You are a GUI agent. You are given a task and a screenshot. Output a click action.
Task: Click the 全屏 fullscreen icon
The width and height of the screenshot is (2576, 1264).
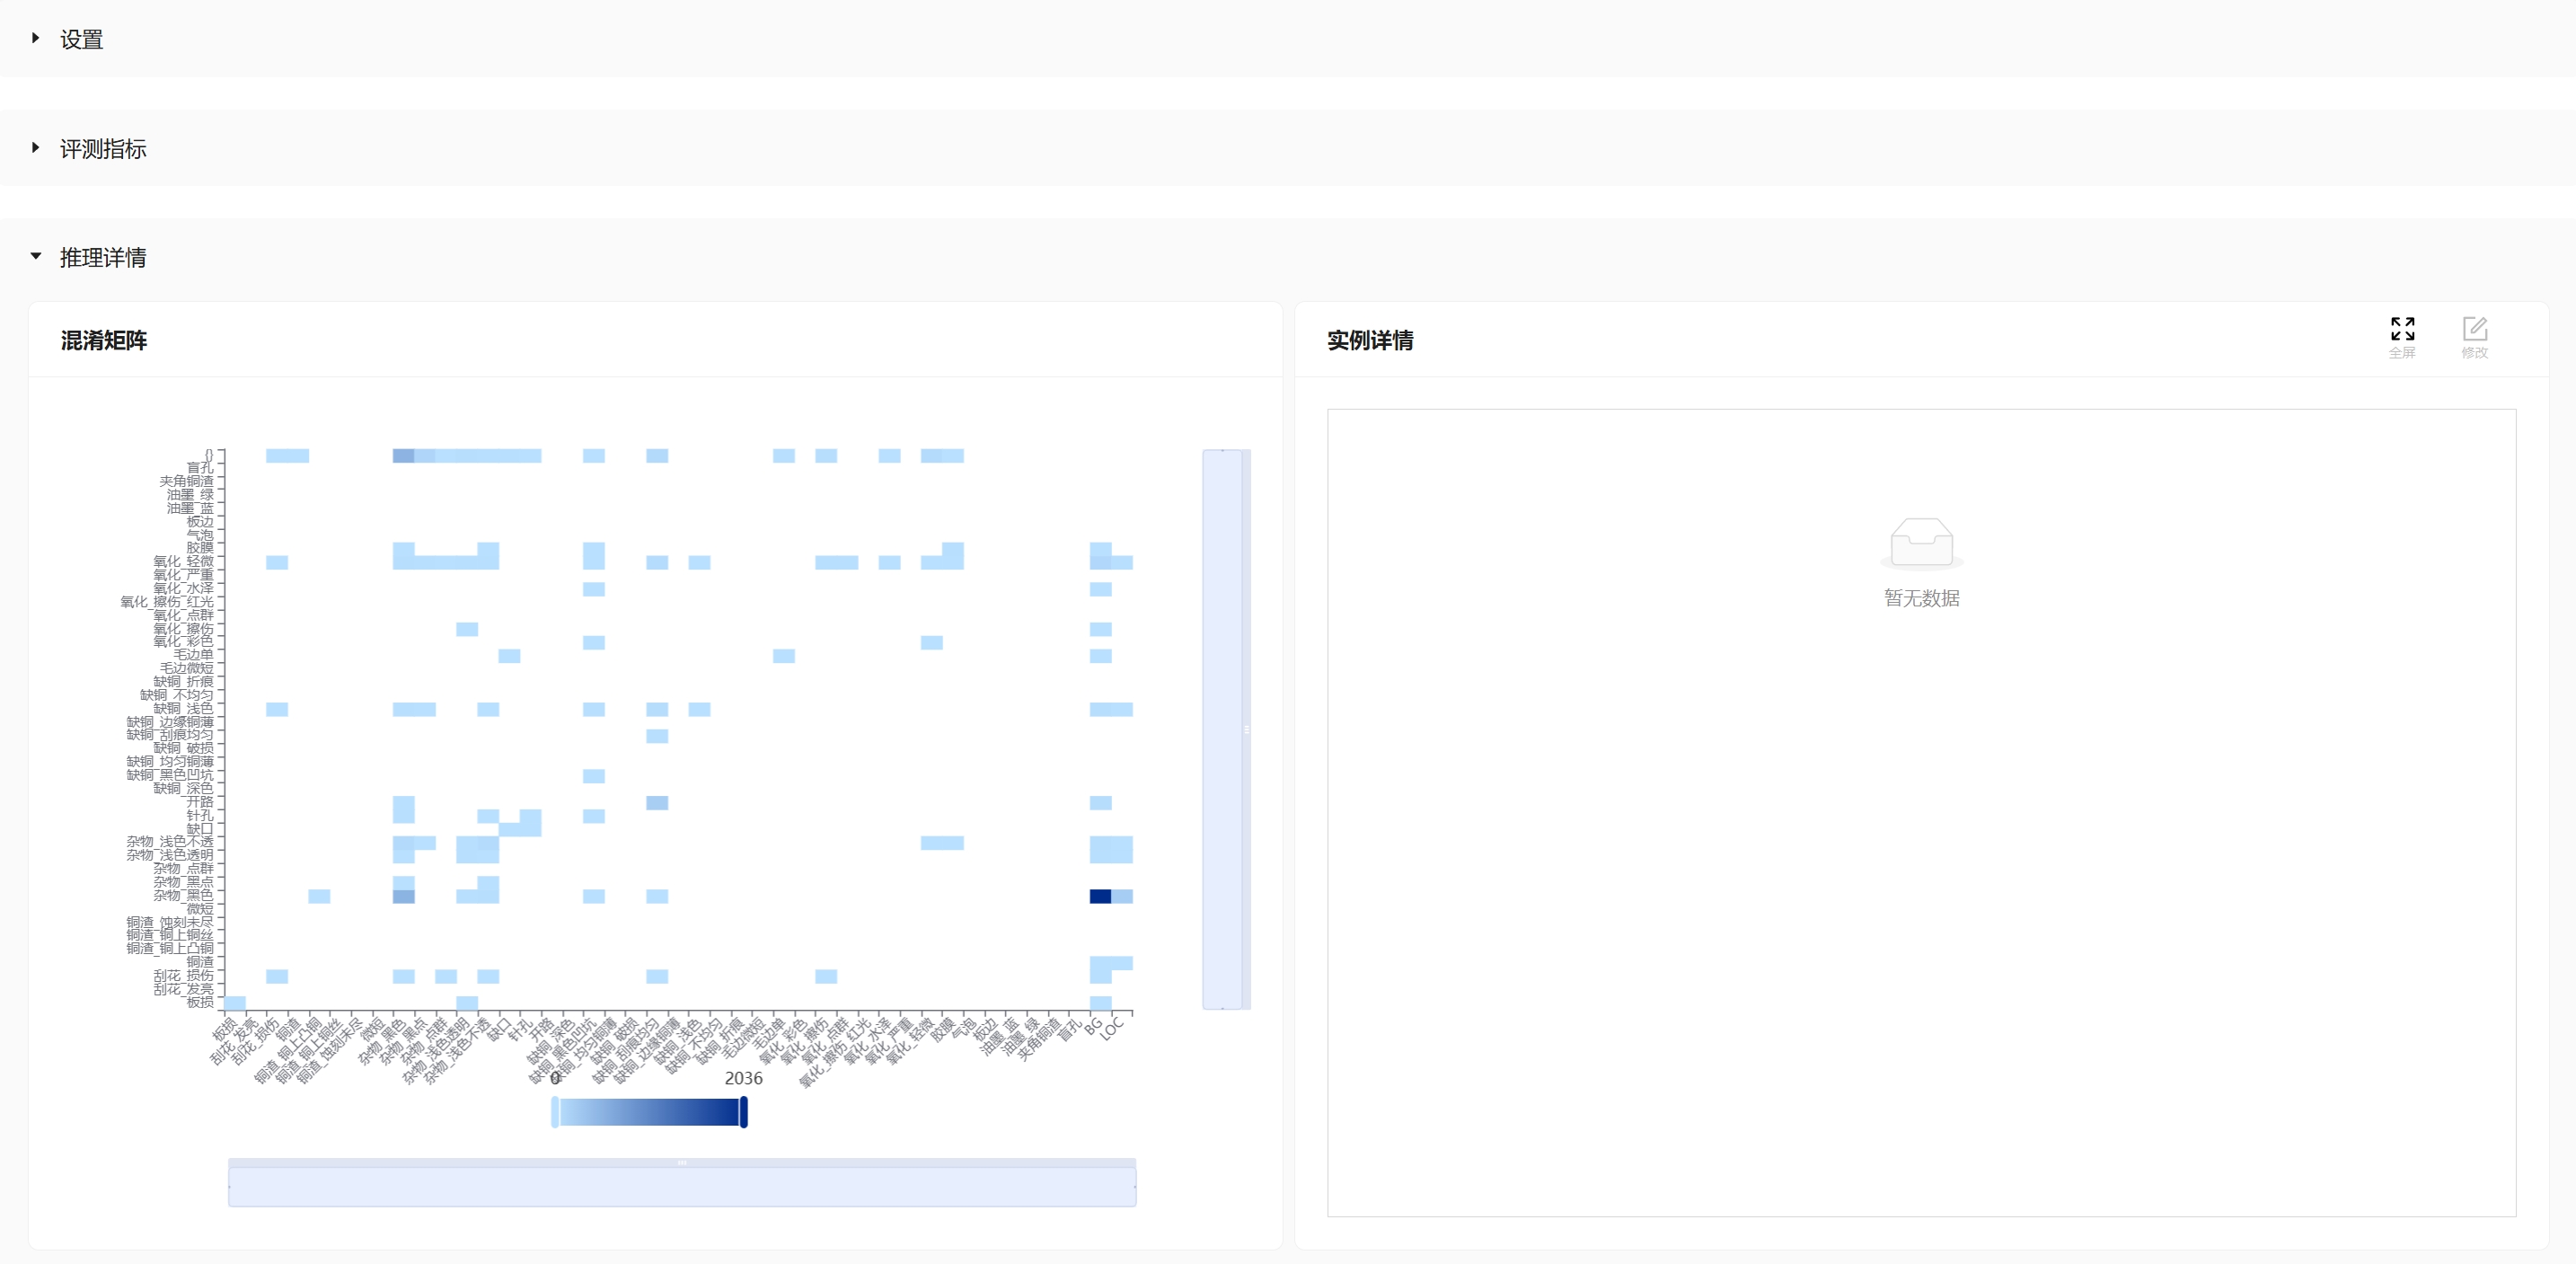click(x=2402, y=330)
